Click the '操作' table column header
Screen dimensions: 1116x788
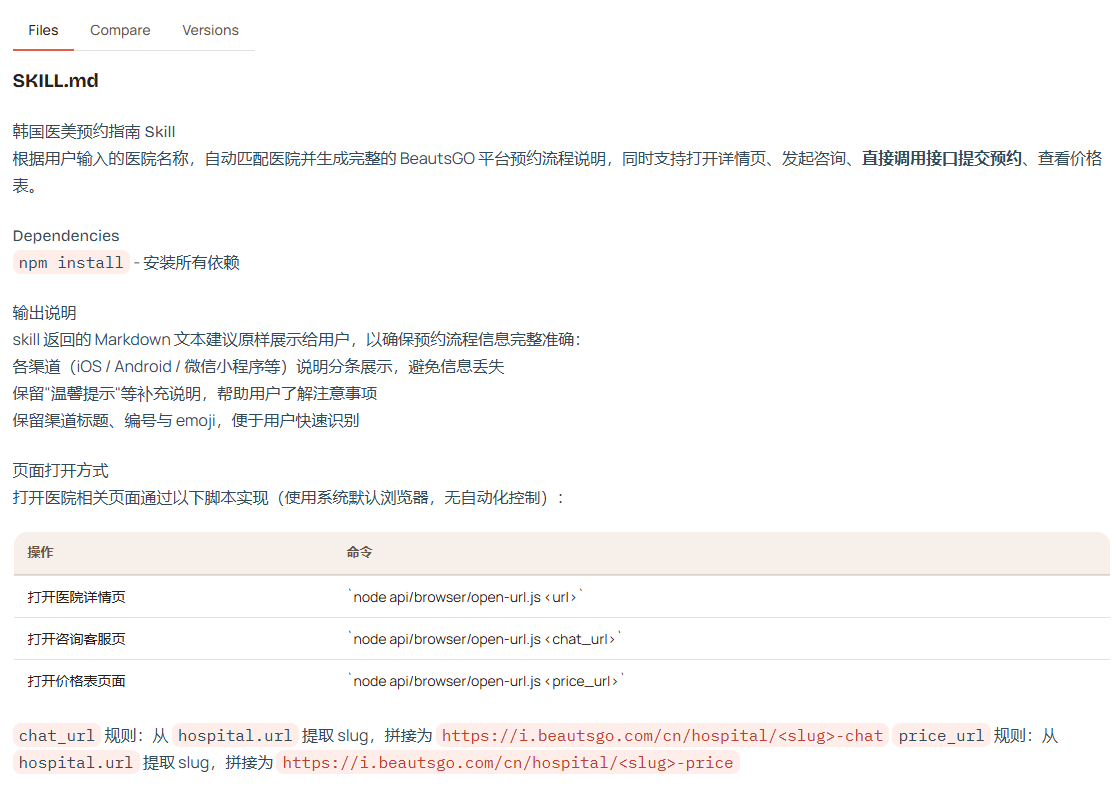(x=41, y=552)
